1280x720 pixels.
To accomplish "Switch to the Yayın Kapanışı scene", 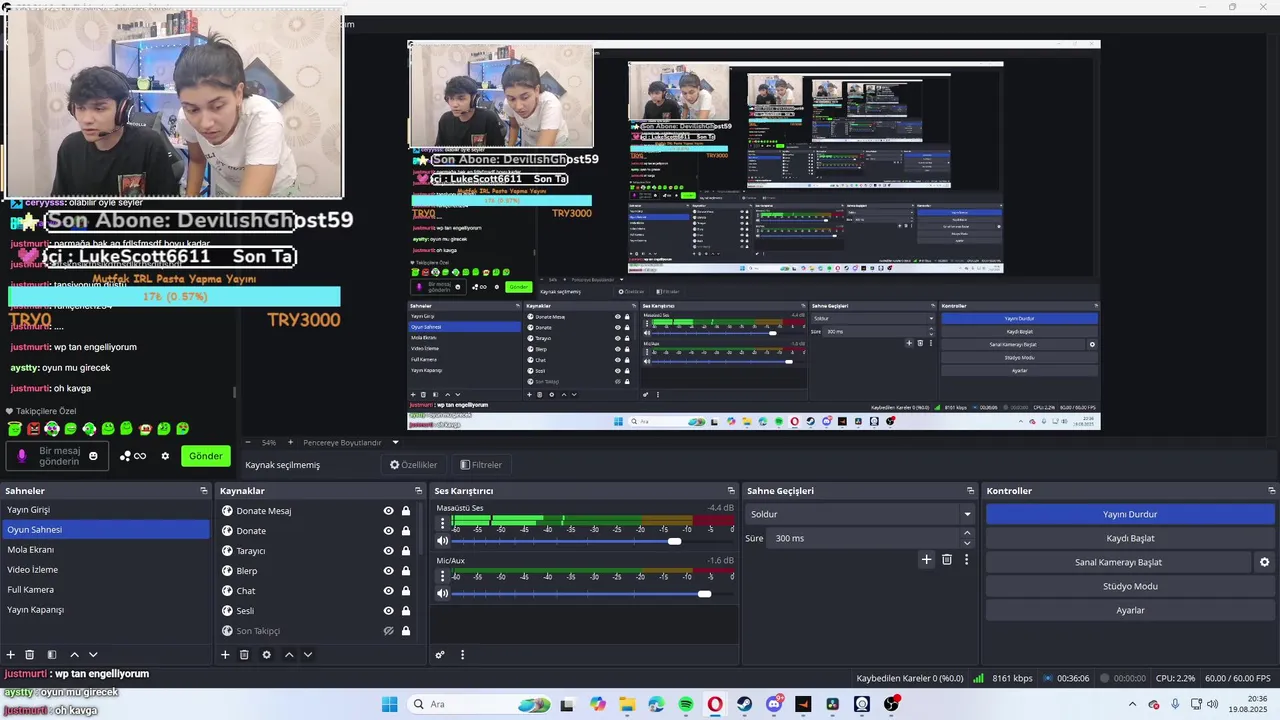I will (x=105, y=610).
